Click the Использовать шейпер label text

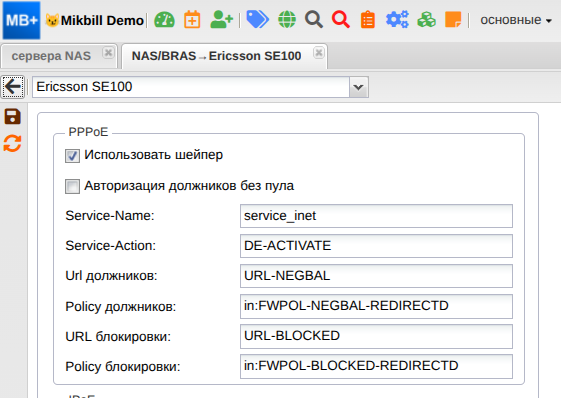[153, 155]
